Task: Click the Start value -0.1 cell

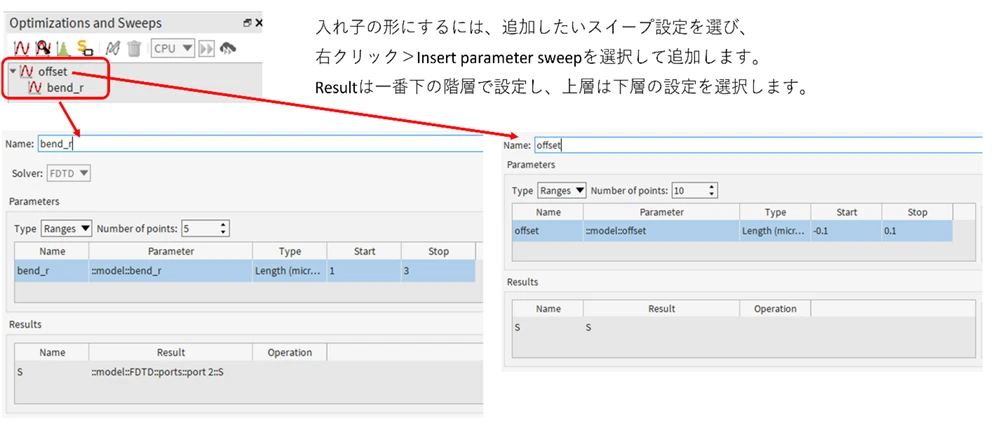Action: pyautogui.click(x=846, y=230)
